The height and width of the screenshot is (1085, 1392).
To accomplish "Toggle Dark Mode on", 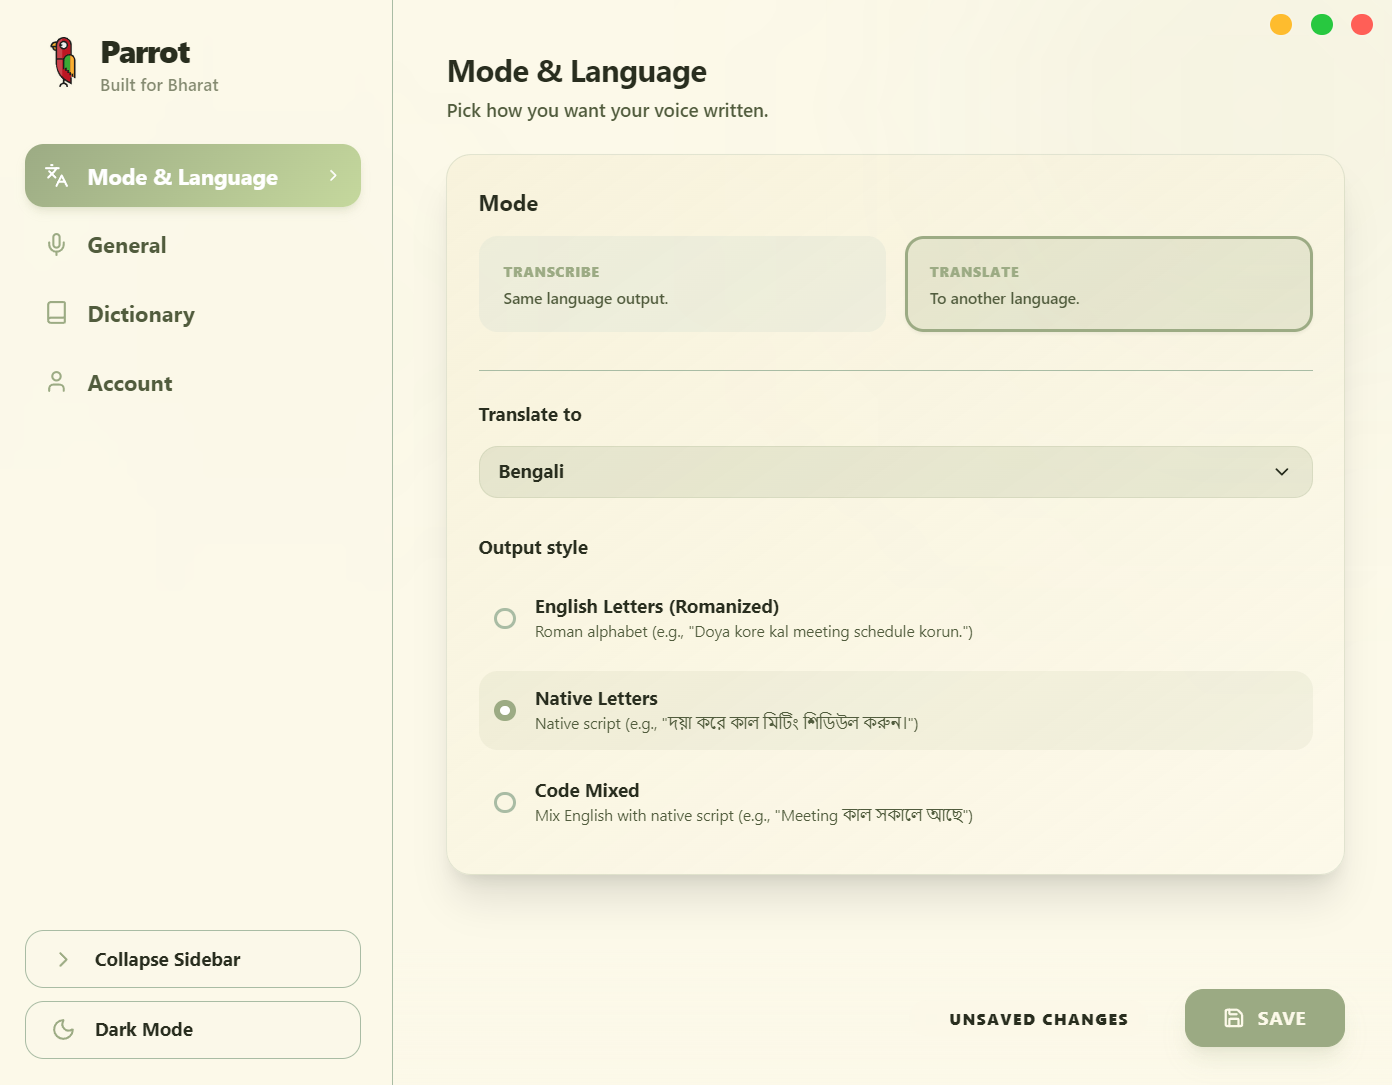I will 192,1029.
